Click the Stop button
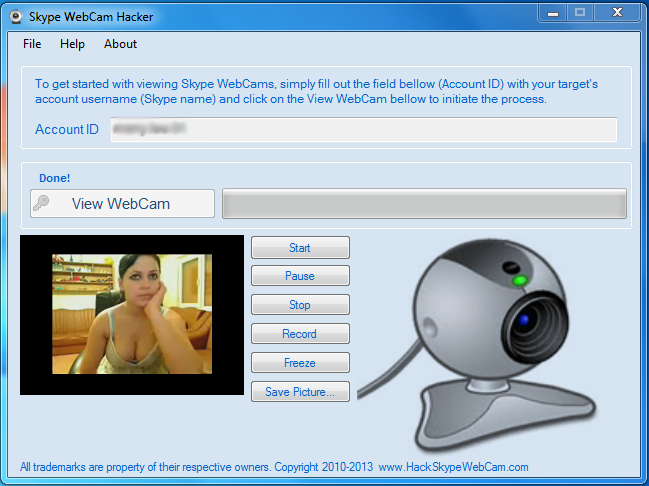This screenshot has height=486, width=649. 300,305
